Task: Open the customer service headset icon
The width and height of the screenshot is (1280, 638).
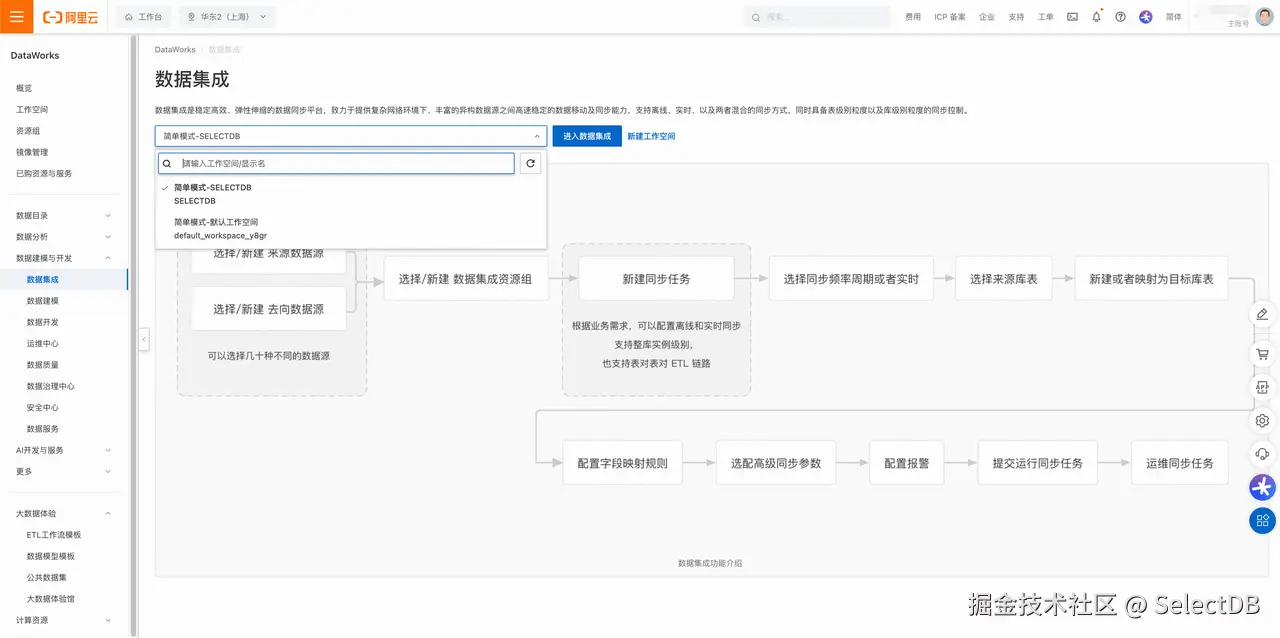Action: pyautogui.click(x=1262, y=453)
